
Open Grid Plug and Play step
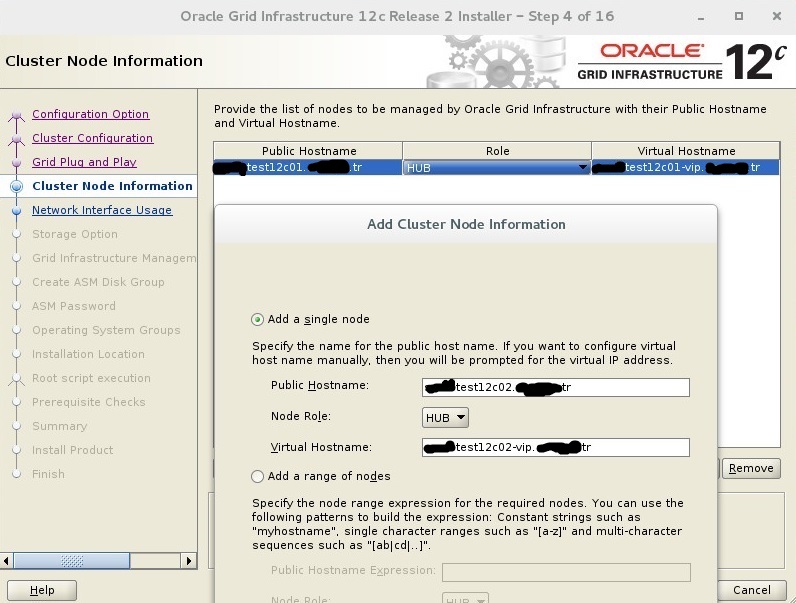84,162
